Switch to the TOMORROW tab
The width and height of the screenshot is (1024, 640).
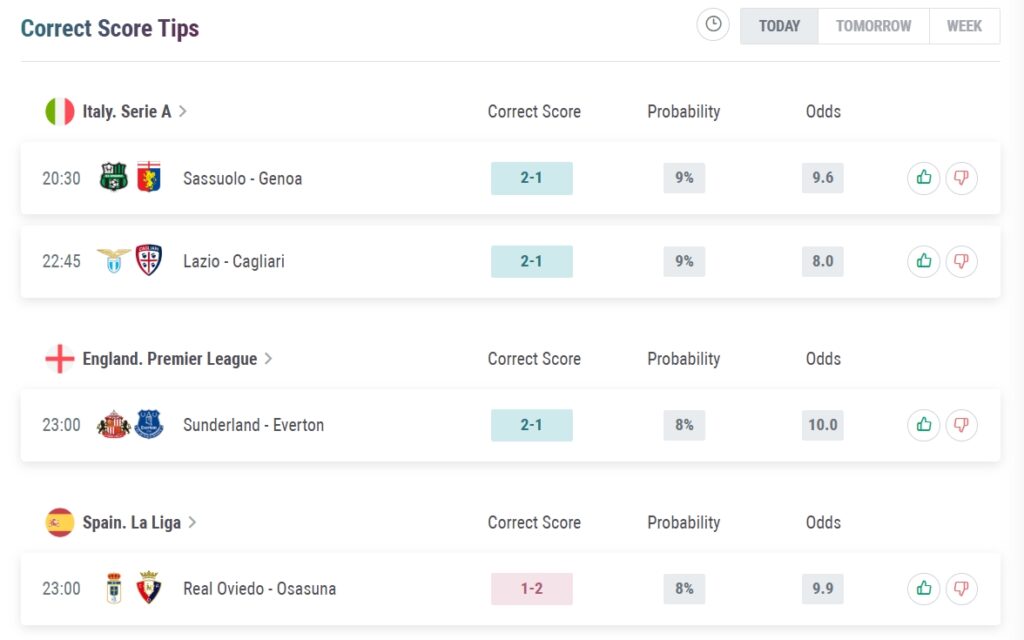pyautogui.click(x=872, y=26)
